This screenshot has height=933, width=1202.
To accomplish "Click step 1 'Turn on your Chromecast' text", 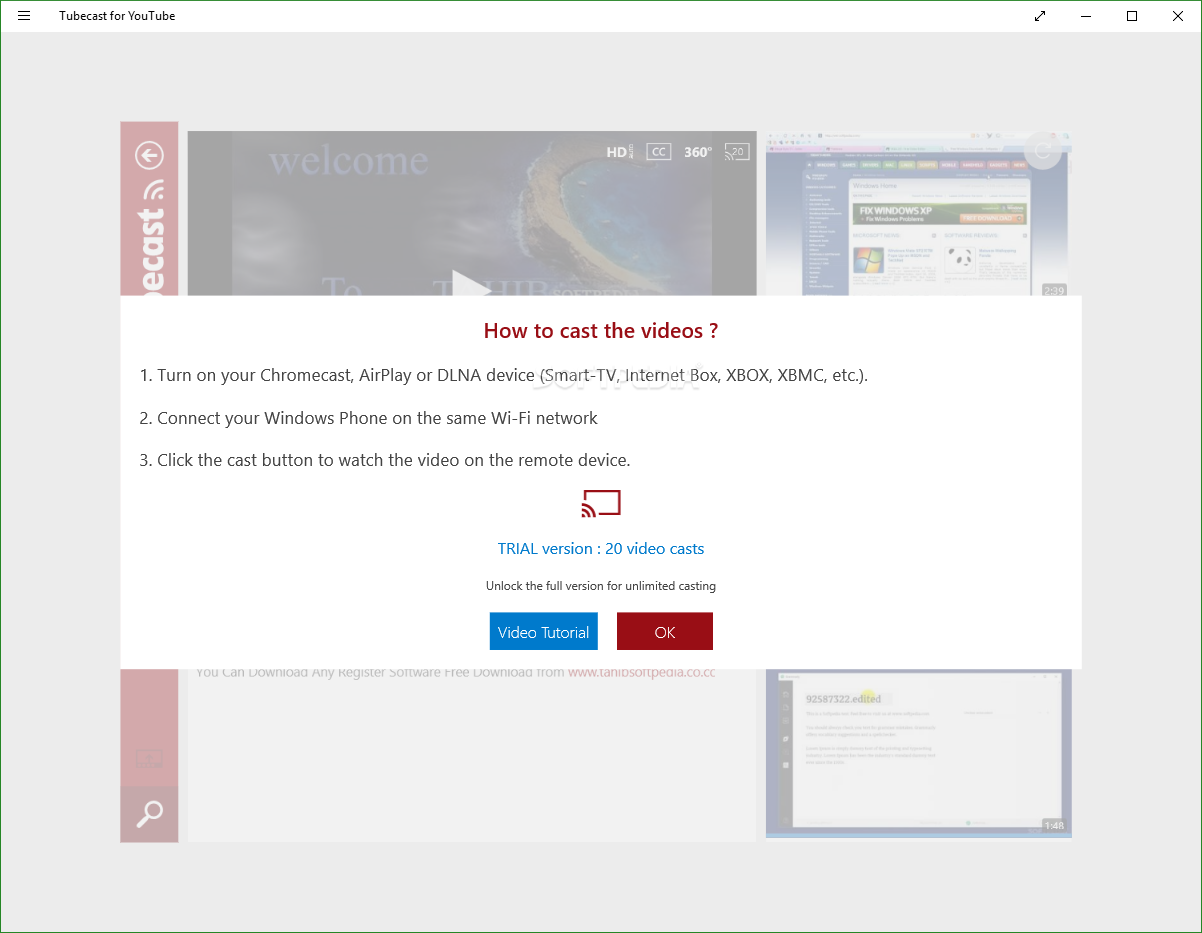I will click(504, 376).
